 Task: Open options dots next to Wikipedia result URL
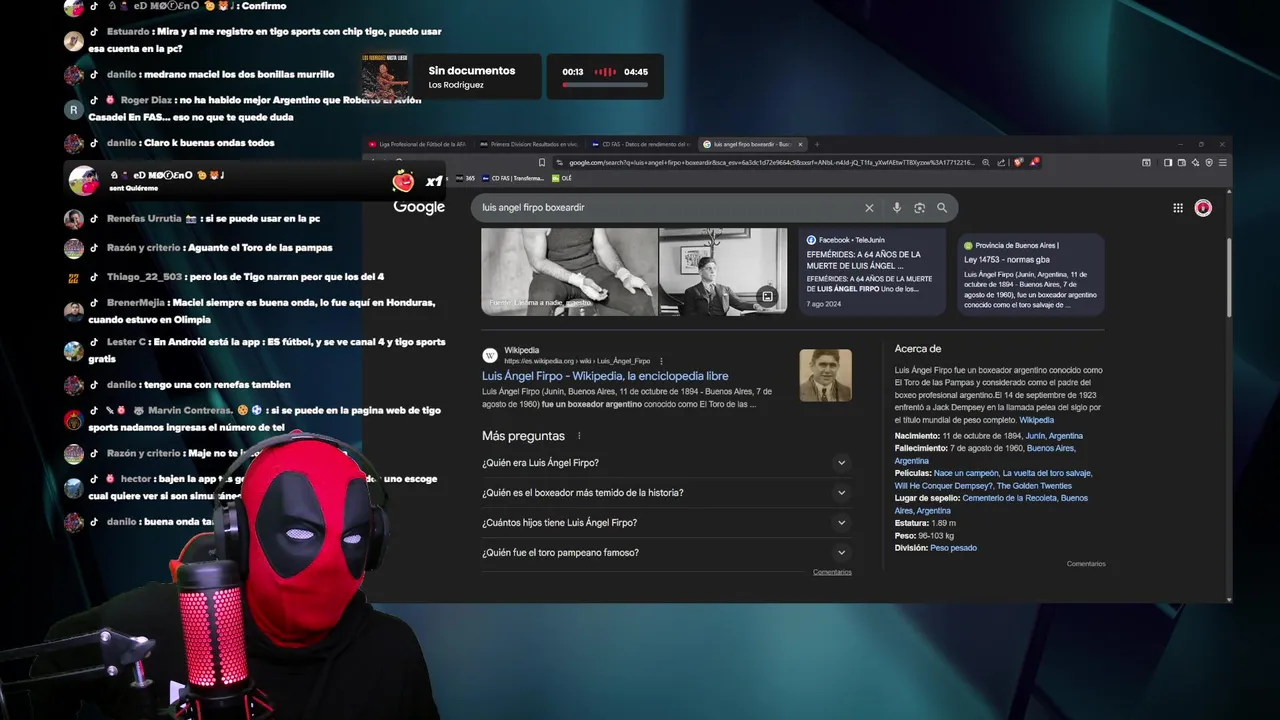click(661, 361)
